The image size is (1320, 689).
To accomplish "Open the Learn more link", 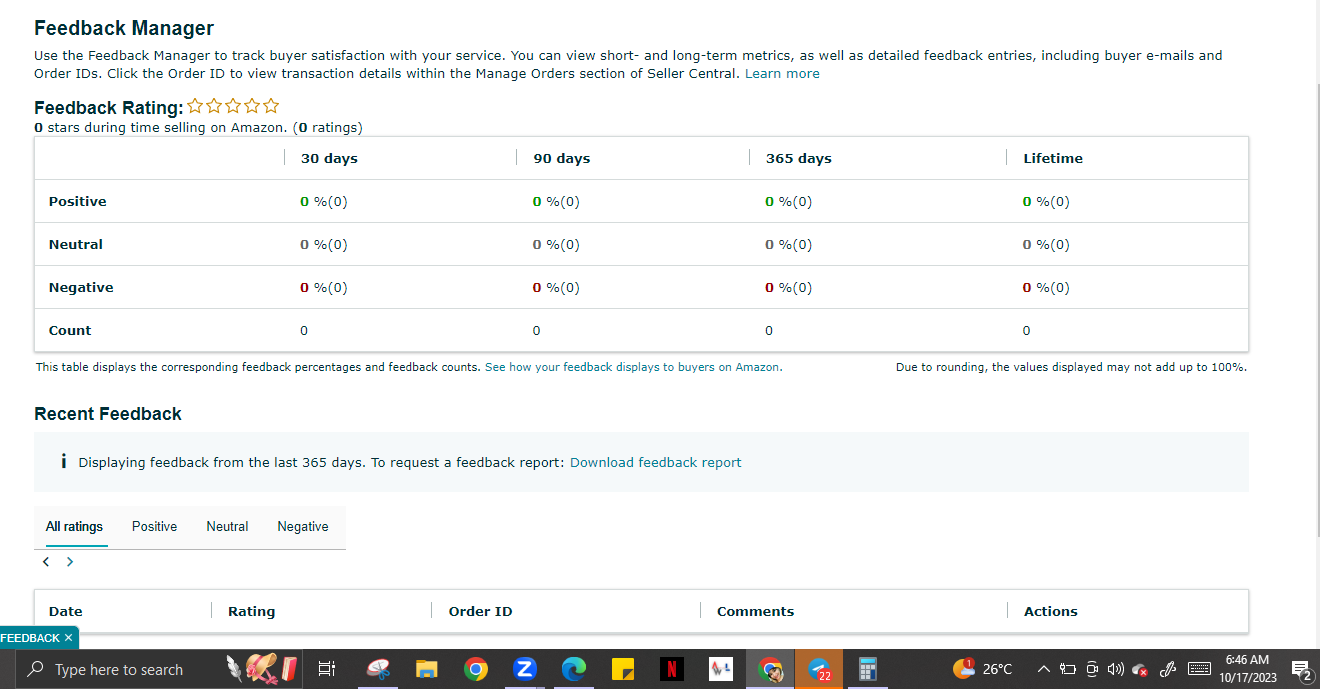I will pos(782,74).
